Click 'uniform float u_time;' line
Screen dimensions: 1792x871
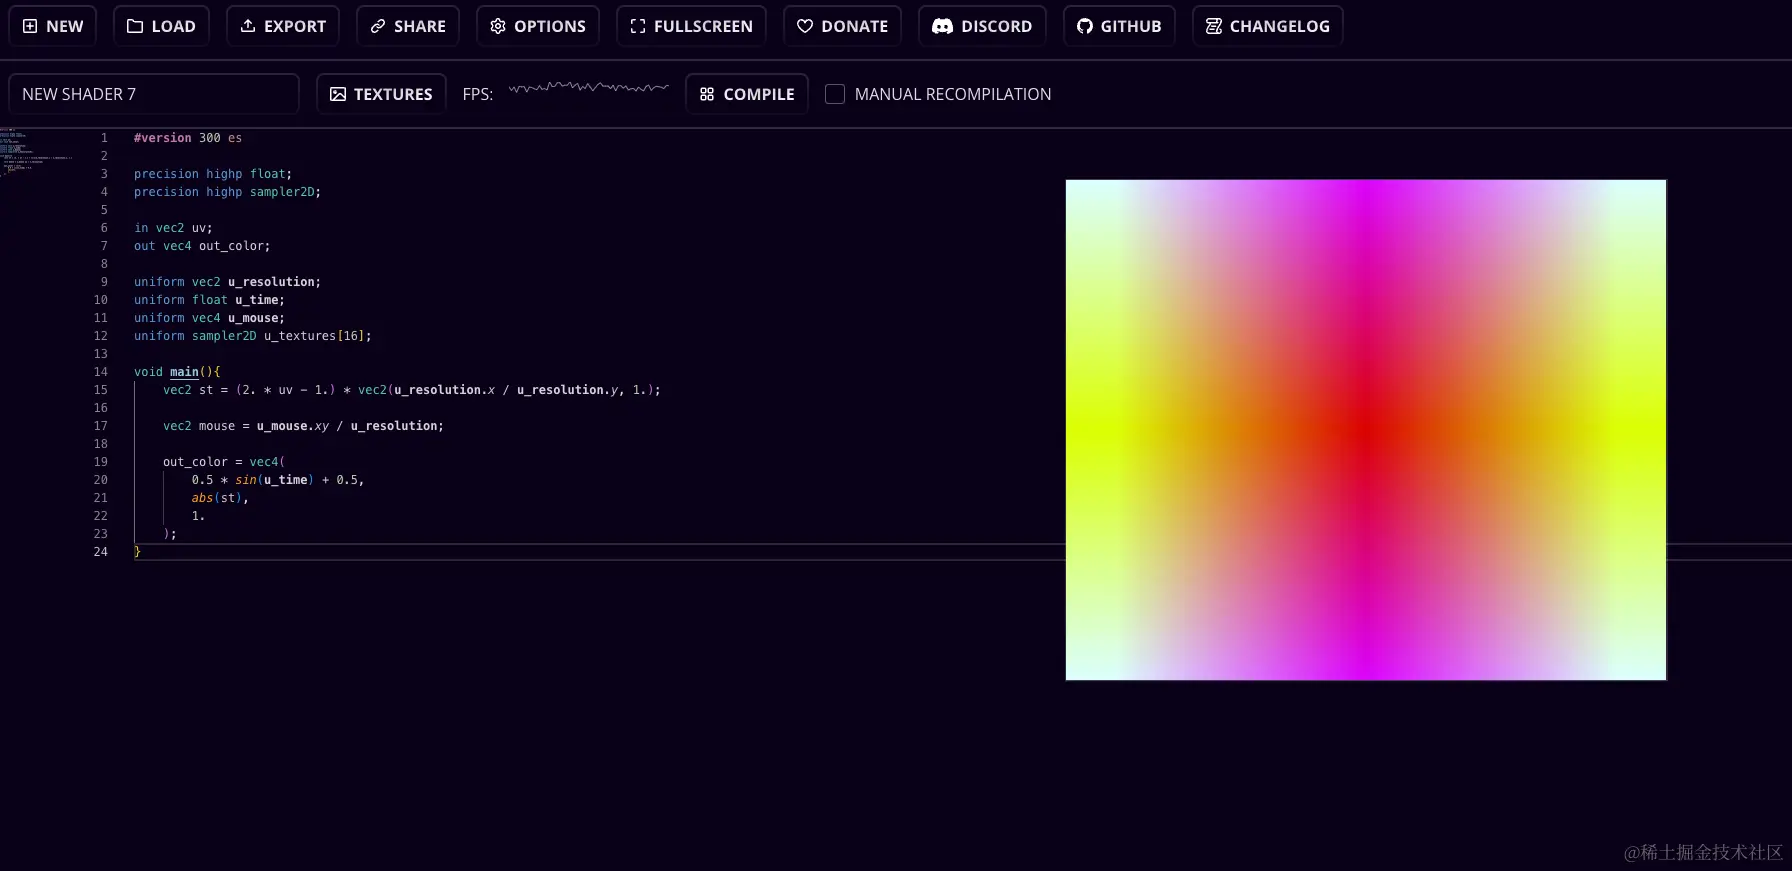pos(209,300)
